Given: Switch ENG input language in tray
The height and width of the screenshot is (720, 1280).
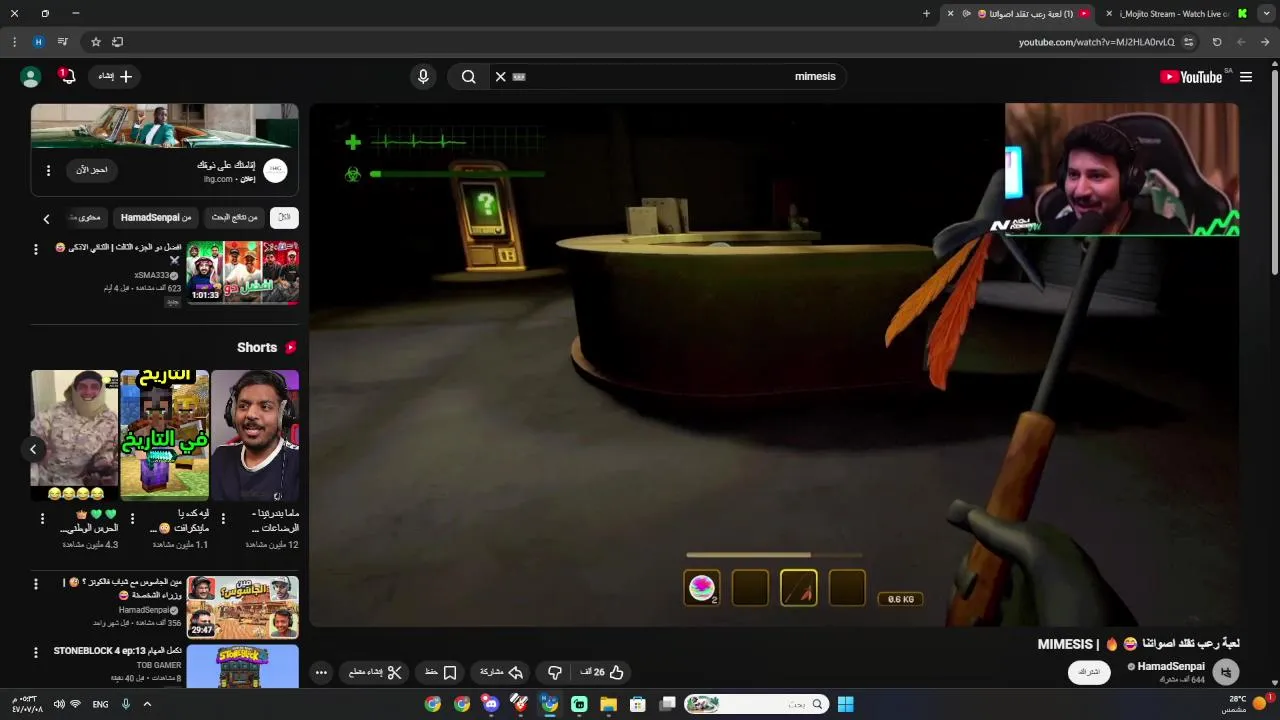Looking at the screenshot, I should [x=101, y=704].
